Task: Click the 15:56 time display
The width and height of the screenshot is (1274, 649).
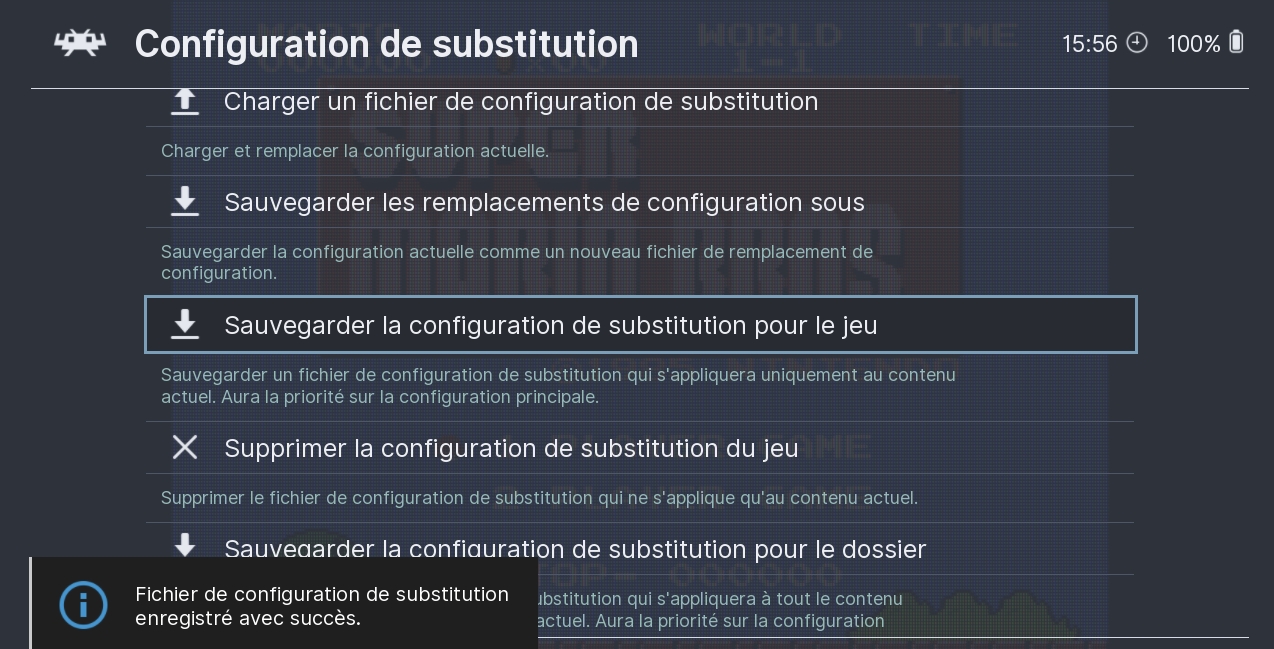Action: [x=1089, y=44]
